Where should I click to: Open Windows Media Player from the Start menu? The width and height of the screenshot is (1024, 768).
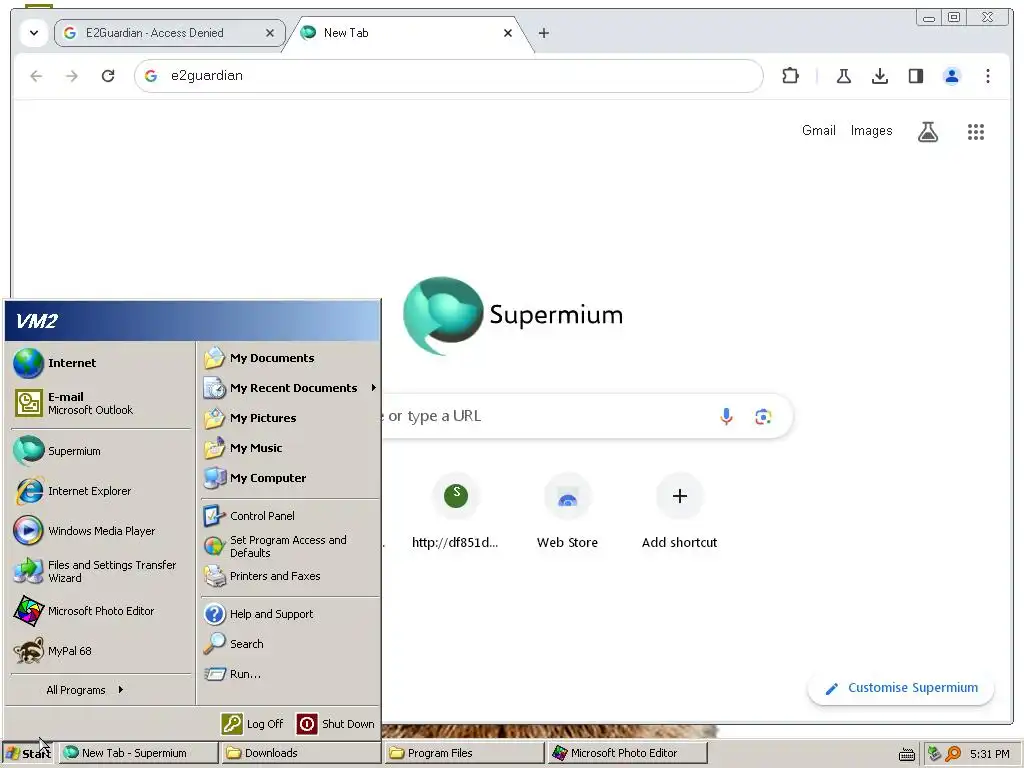(100, 531)
